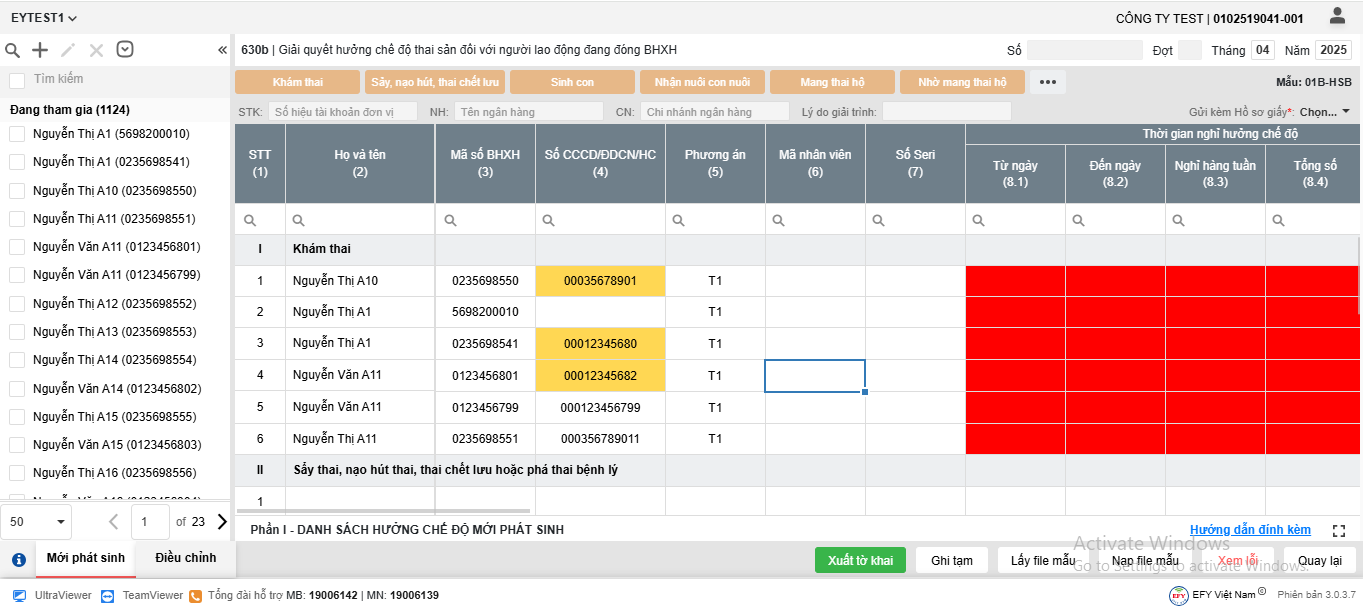The image size is (1363, 607).
Task: Click the add employee plus icon
Action: (x=40, y=50)
